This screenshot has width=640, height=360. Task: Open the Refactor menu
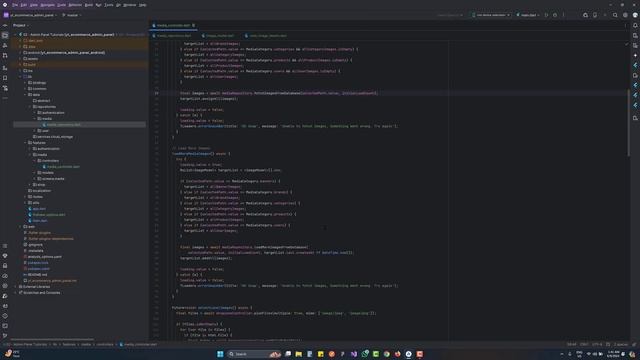coord(75,5)
